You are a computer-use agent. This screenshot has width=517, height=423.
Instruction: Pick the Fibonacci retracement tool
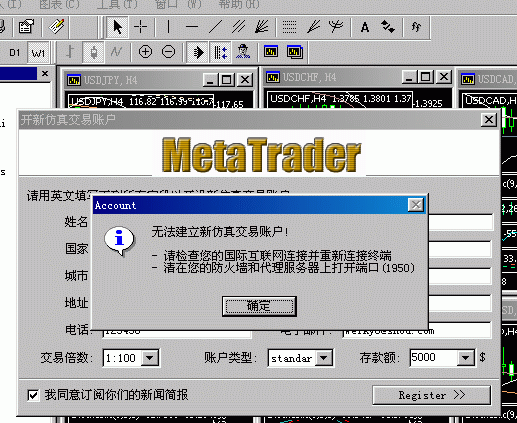[289, 27]
